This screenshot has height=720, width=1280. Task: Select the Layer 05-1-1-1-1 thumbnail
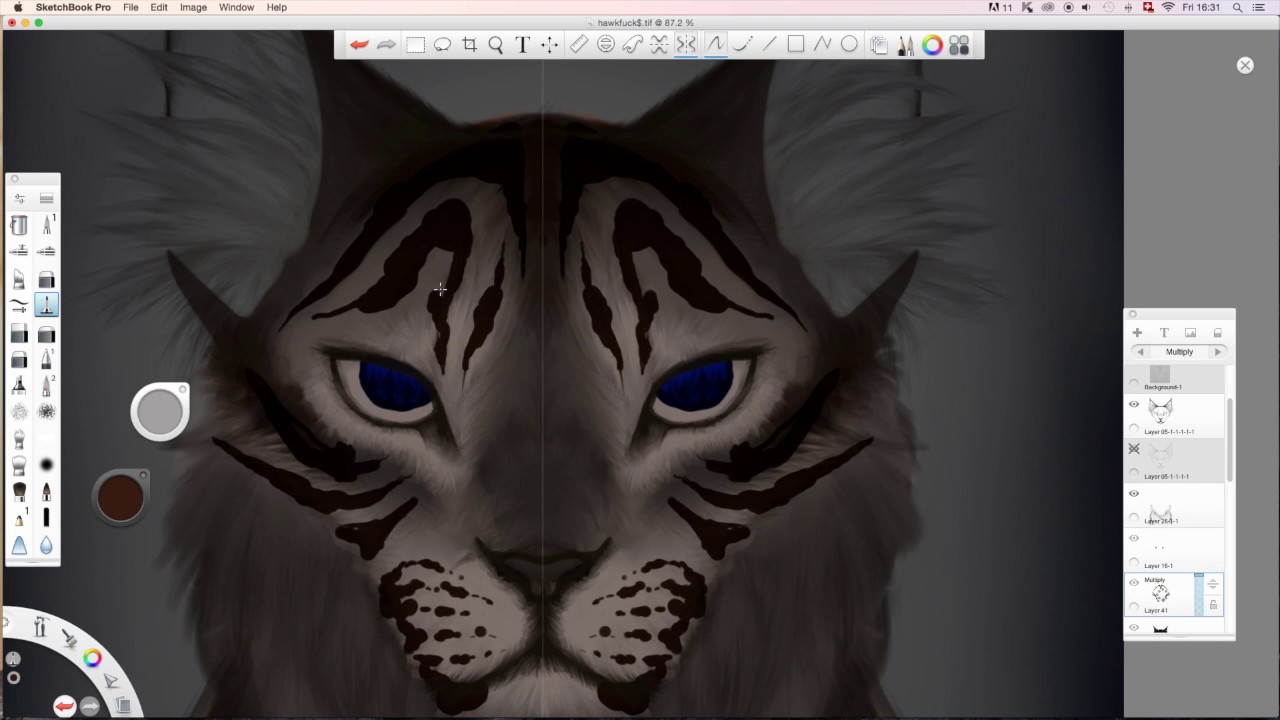coord(1160,411)
